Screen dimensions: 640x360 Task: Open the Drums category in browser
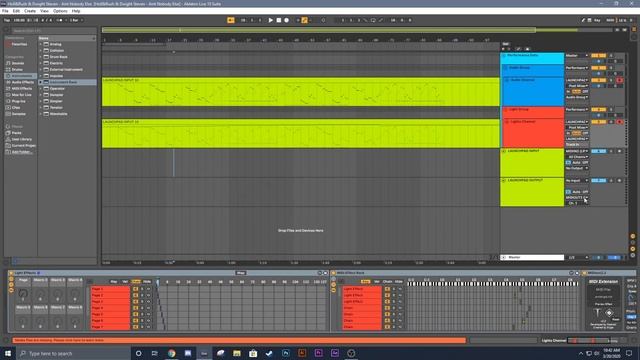[17, 69]
